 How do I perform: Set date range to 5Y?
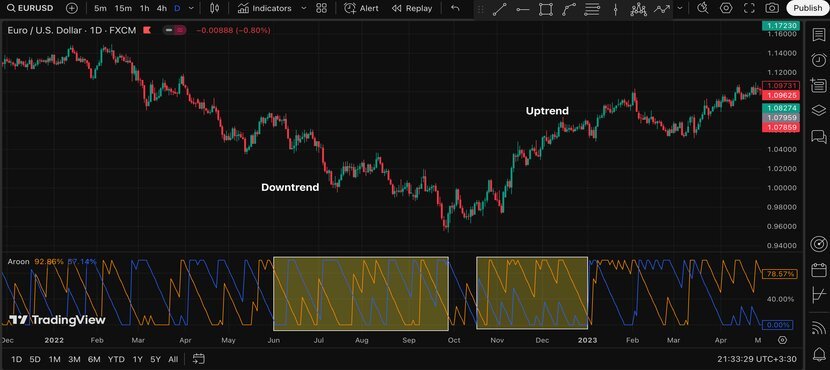[155, 359]
